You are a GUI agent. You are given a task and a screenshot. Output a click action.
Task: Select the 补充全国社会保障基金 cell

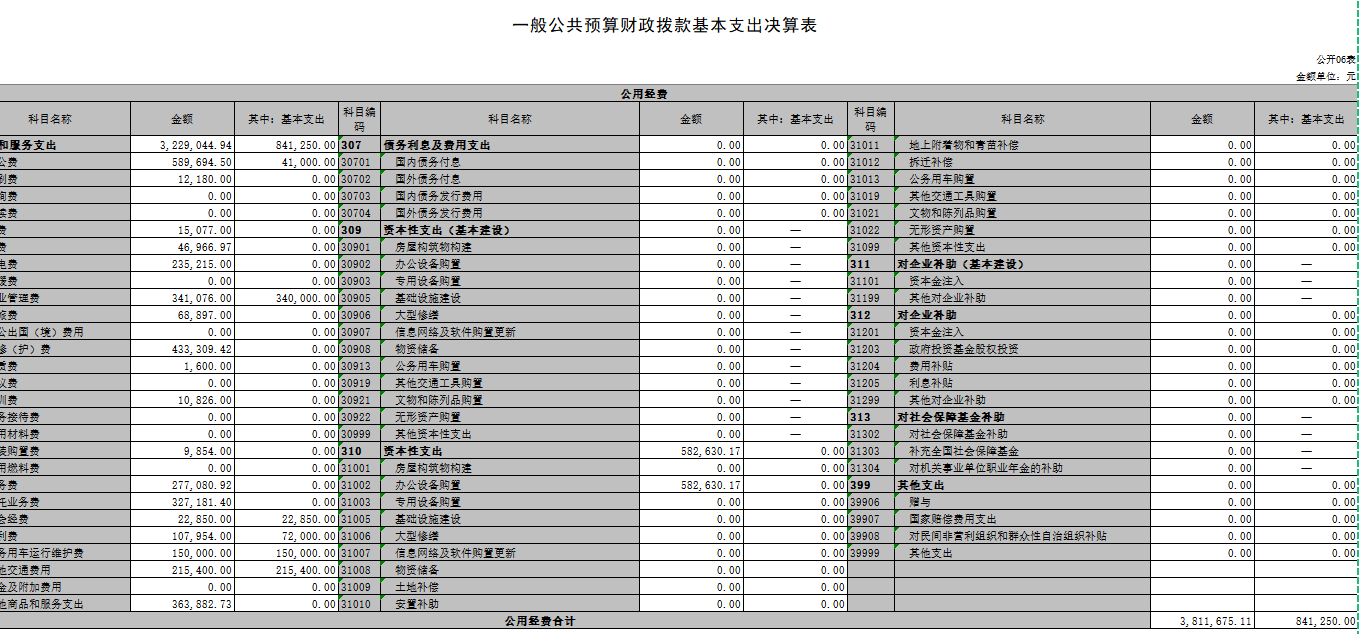click(x=1022, y=451)
